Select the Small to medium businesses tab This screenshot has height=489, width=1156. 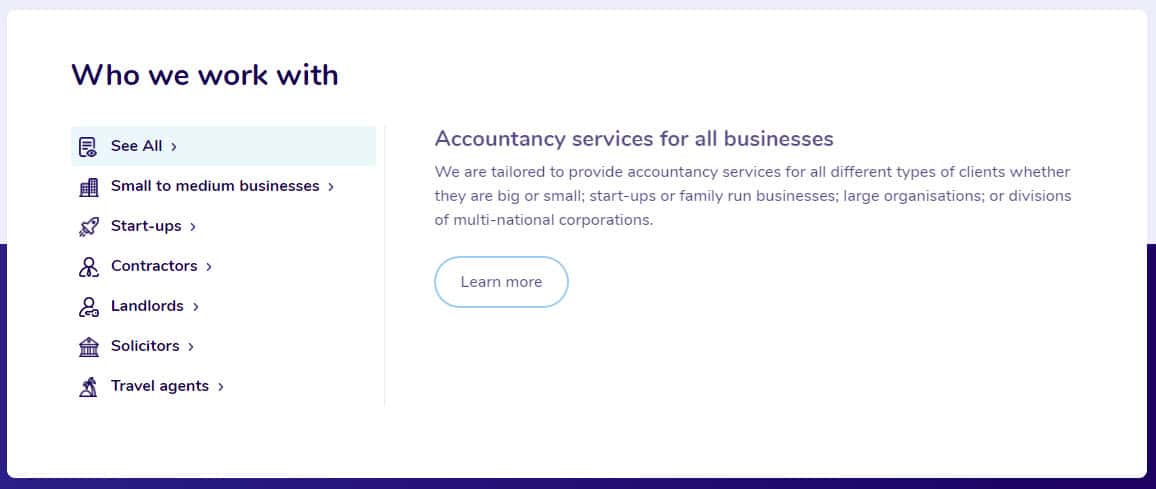[223, 186]
